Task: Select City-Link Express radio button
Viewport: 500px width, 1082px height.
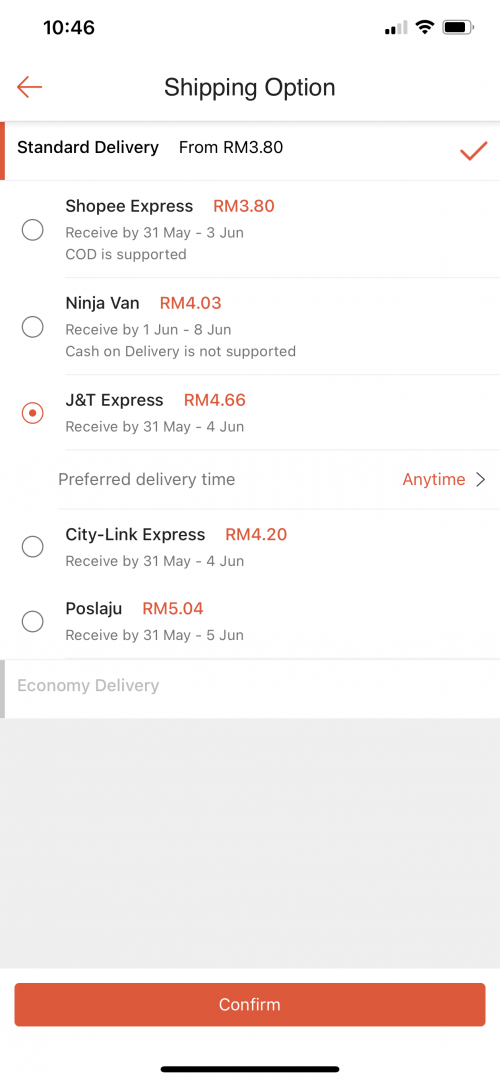Action: point(32,547)
